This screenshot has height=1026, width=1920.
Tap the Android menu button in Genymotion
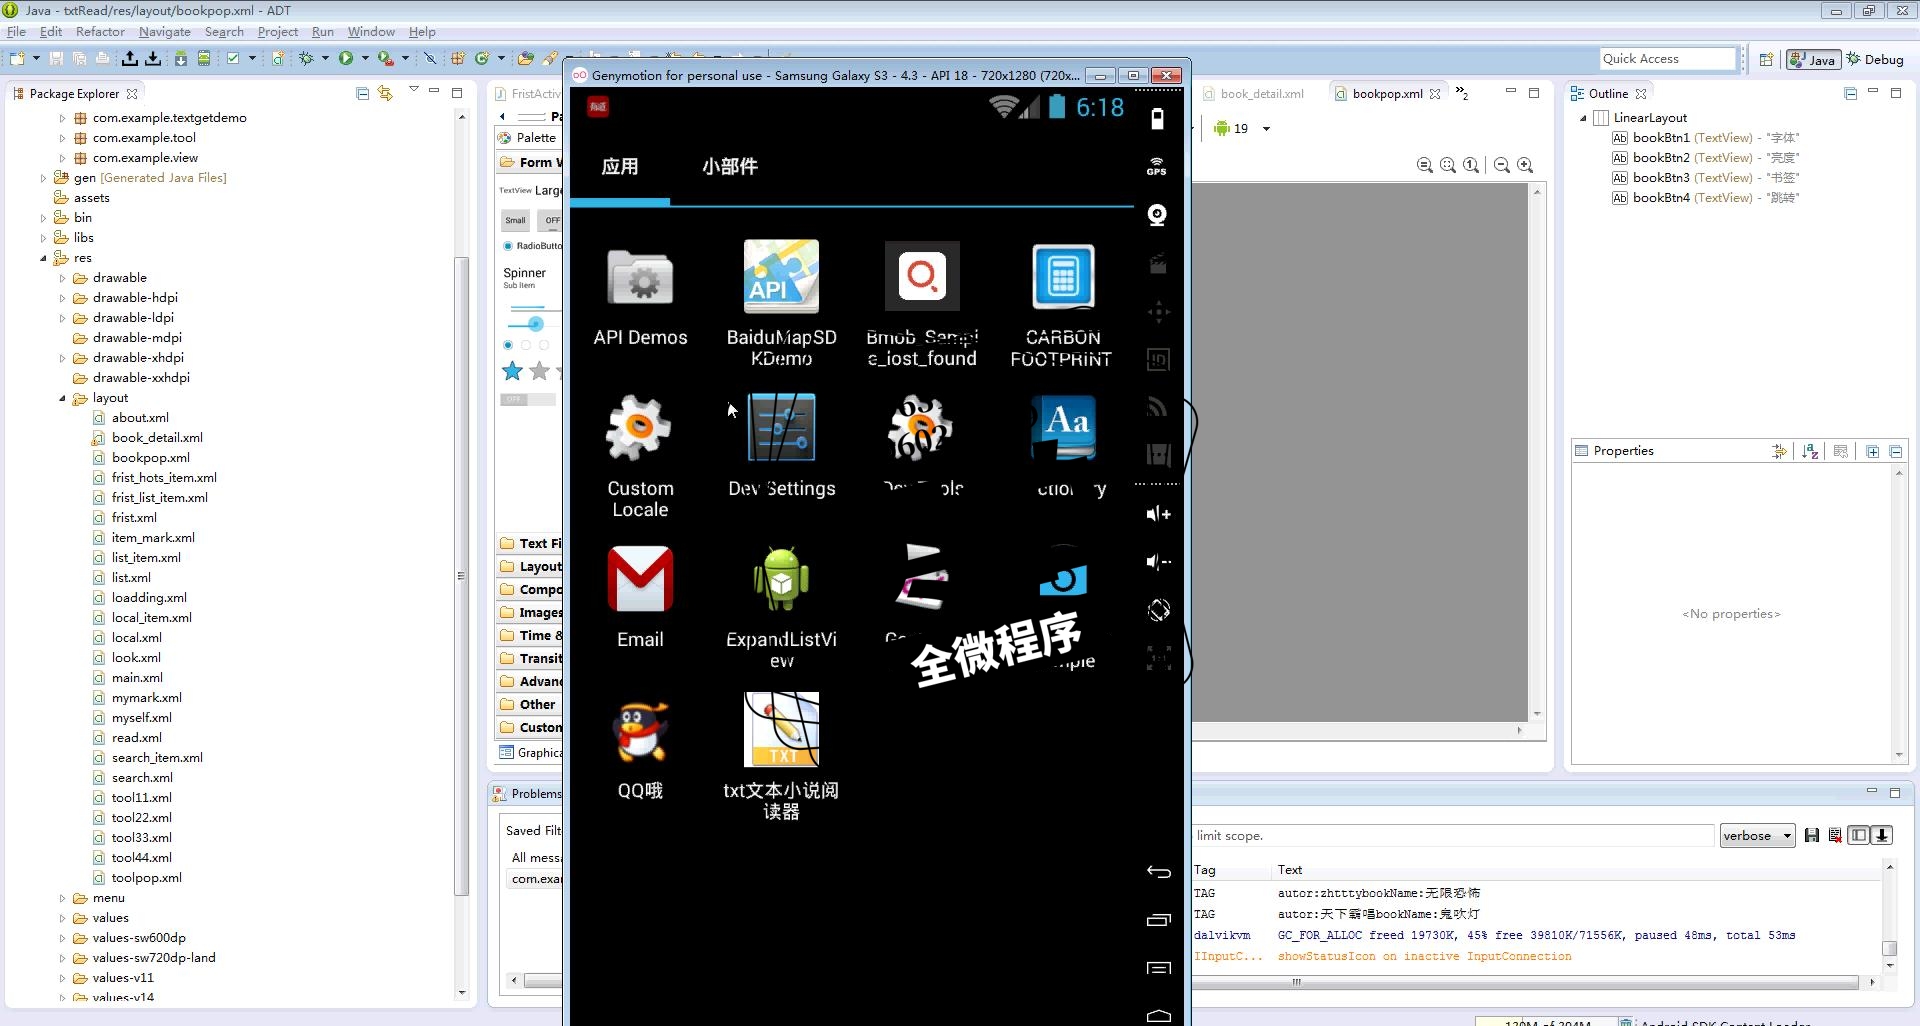coord(1158,968)
